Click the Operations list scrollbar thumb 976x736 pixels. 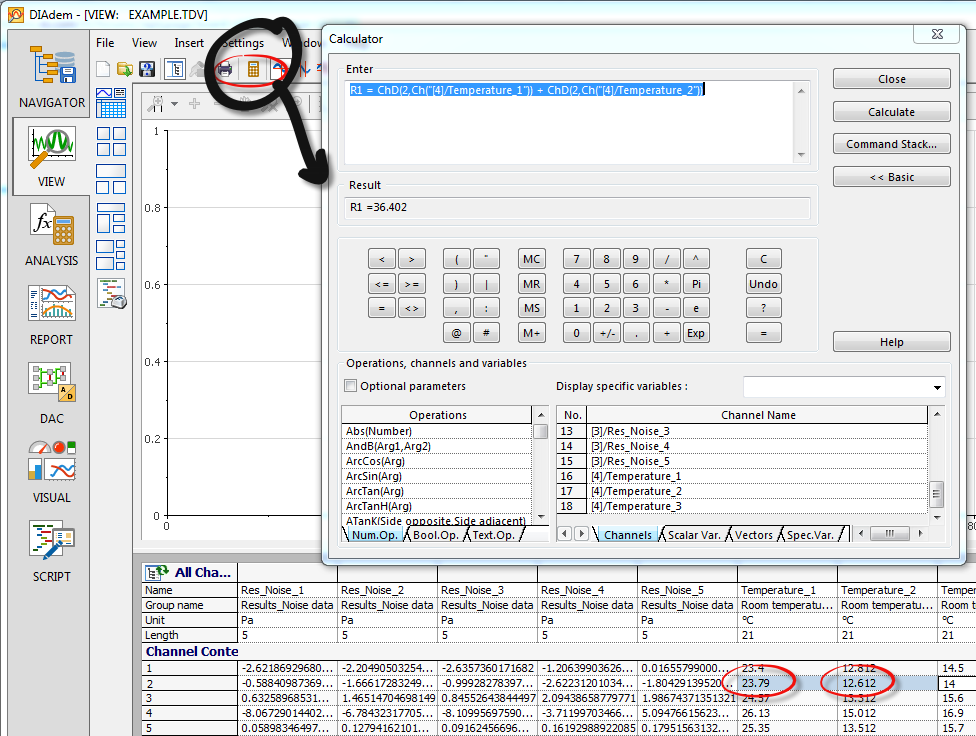(x=541, y=431)
